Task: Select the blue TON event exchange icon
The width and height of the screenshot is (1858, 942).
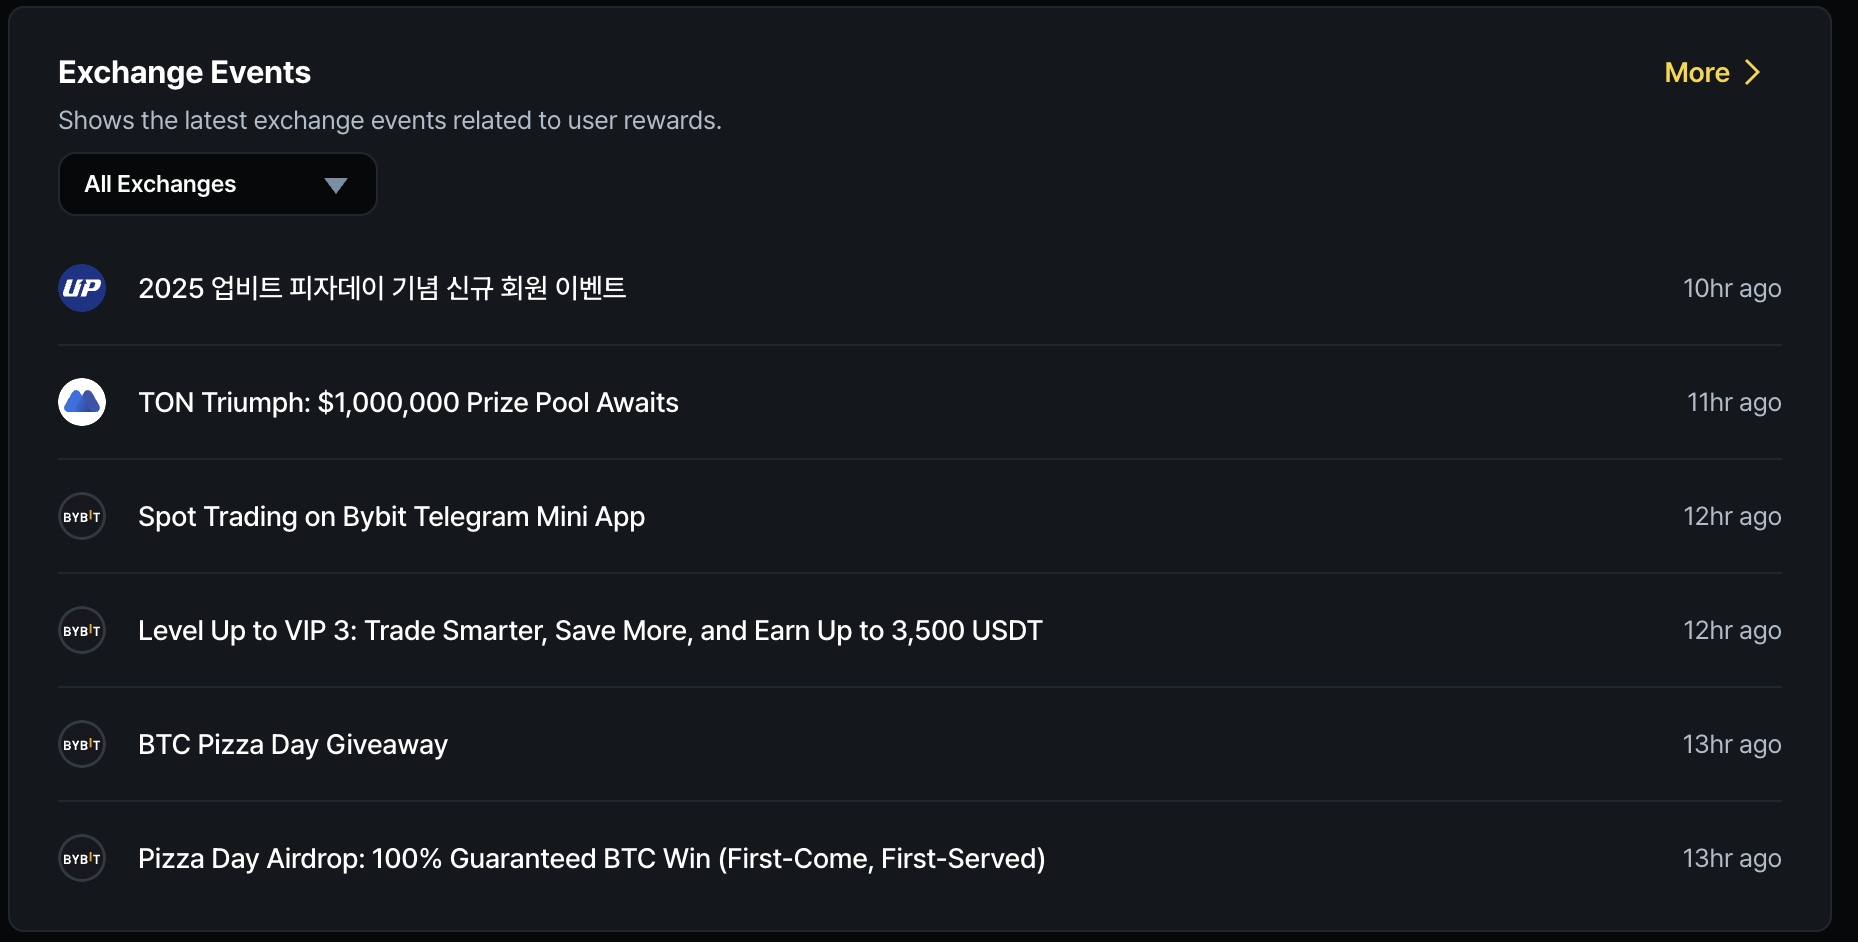Action: [81, 402]
